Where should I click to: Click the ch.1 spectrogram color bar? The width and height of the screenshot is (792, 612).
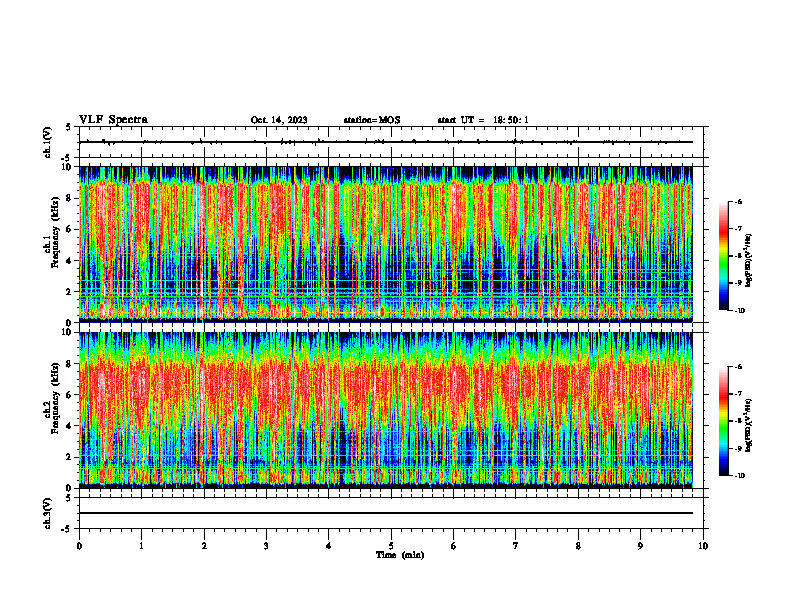[723, 256]
